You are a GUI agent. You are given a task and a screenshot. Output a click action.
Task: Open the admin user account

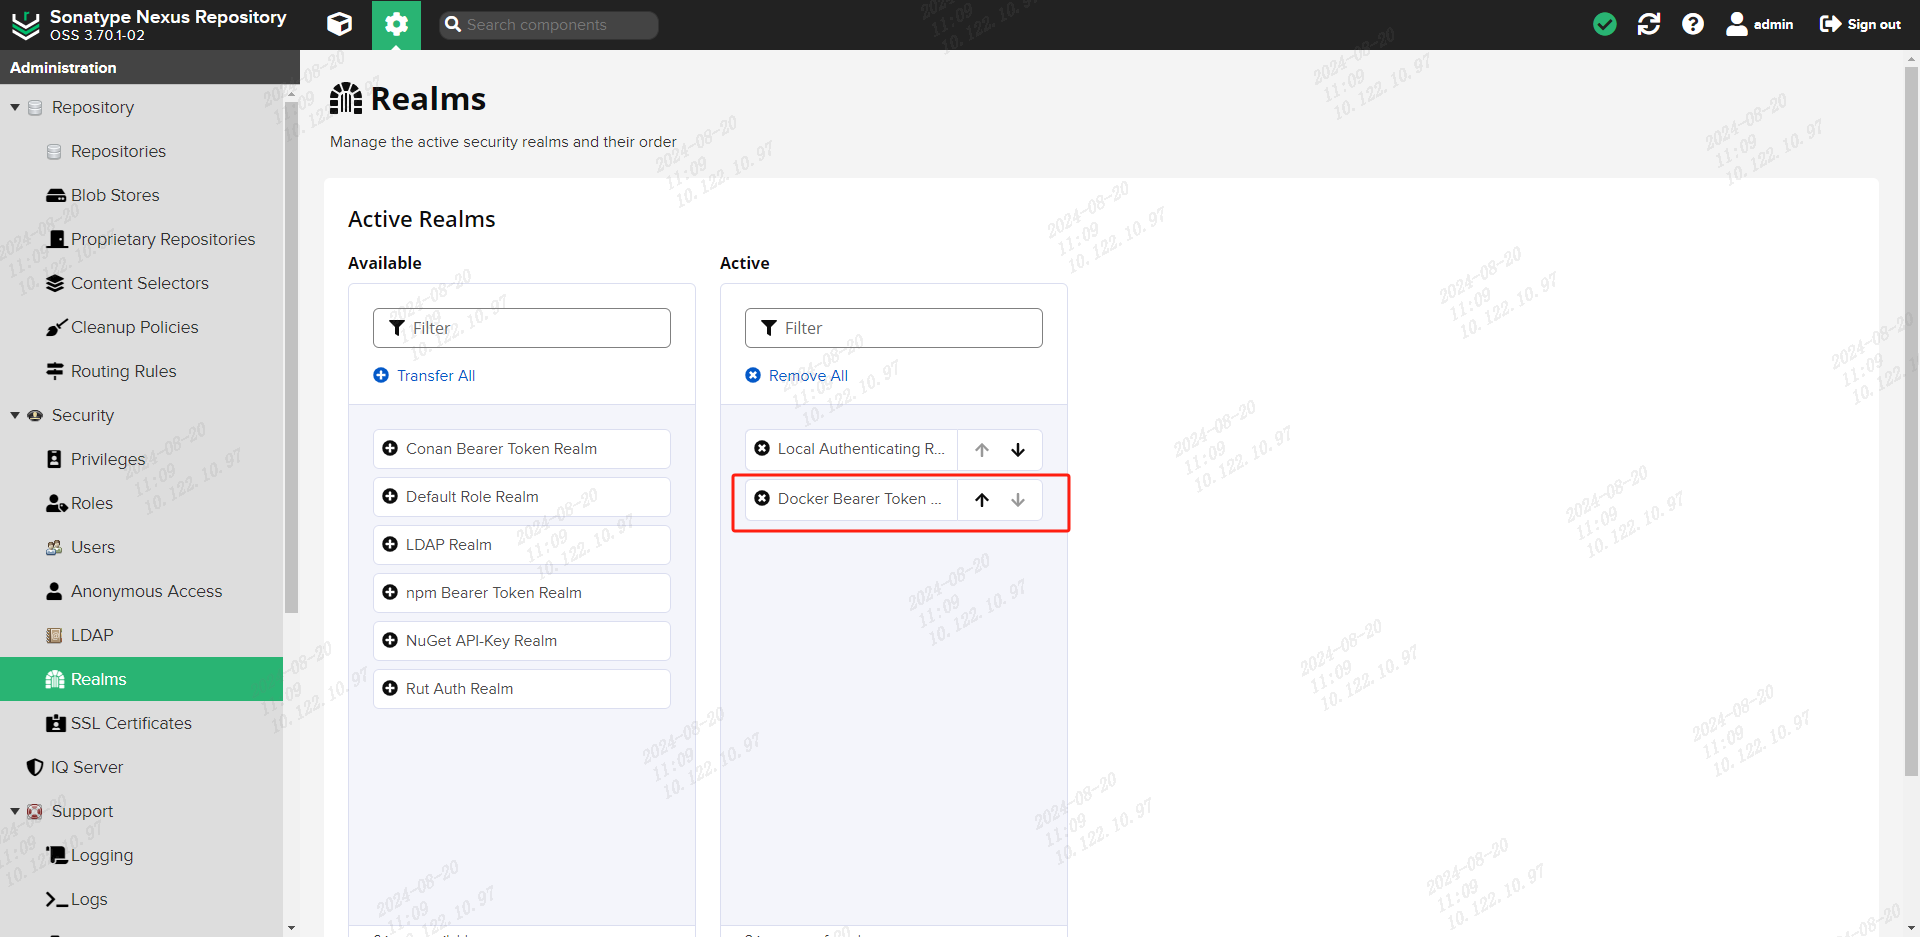click(1760, 24)
